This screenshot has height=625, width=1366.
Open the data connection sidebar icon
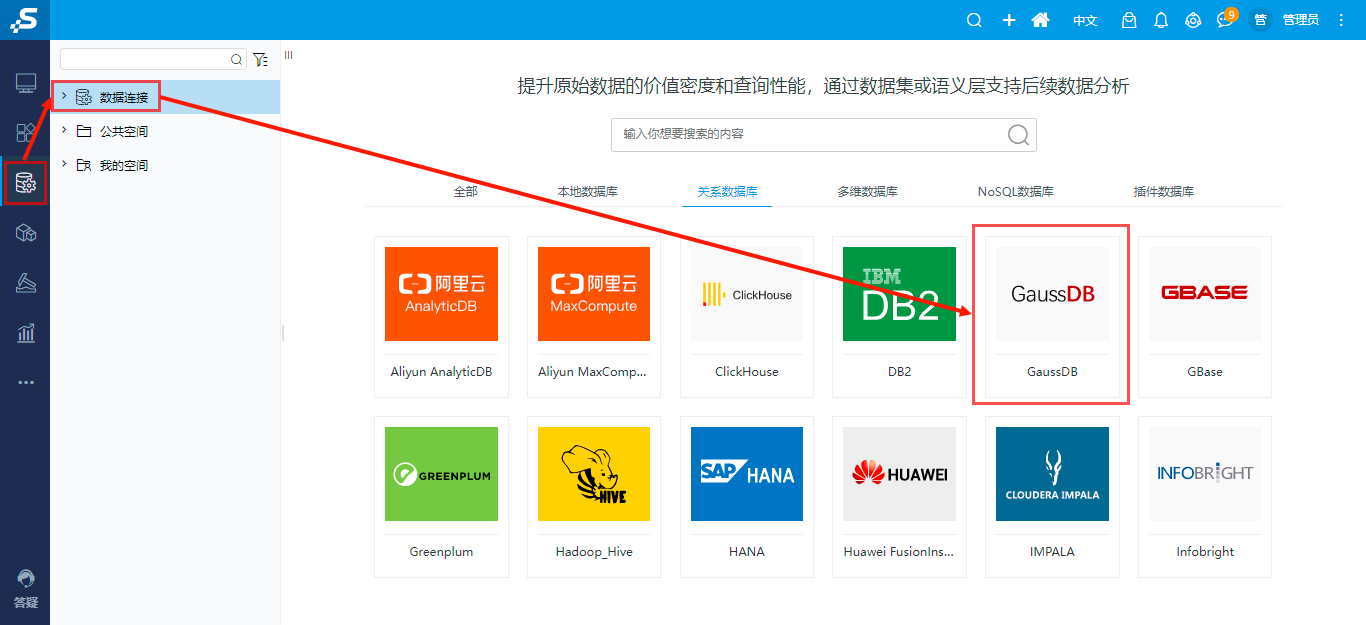pos(26,182)
